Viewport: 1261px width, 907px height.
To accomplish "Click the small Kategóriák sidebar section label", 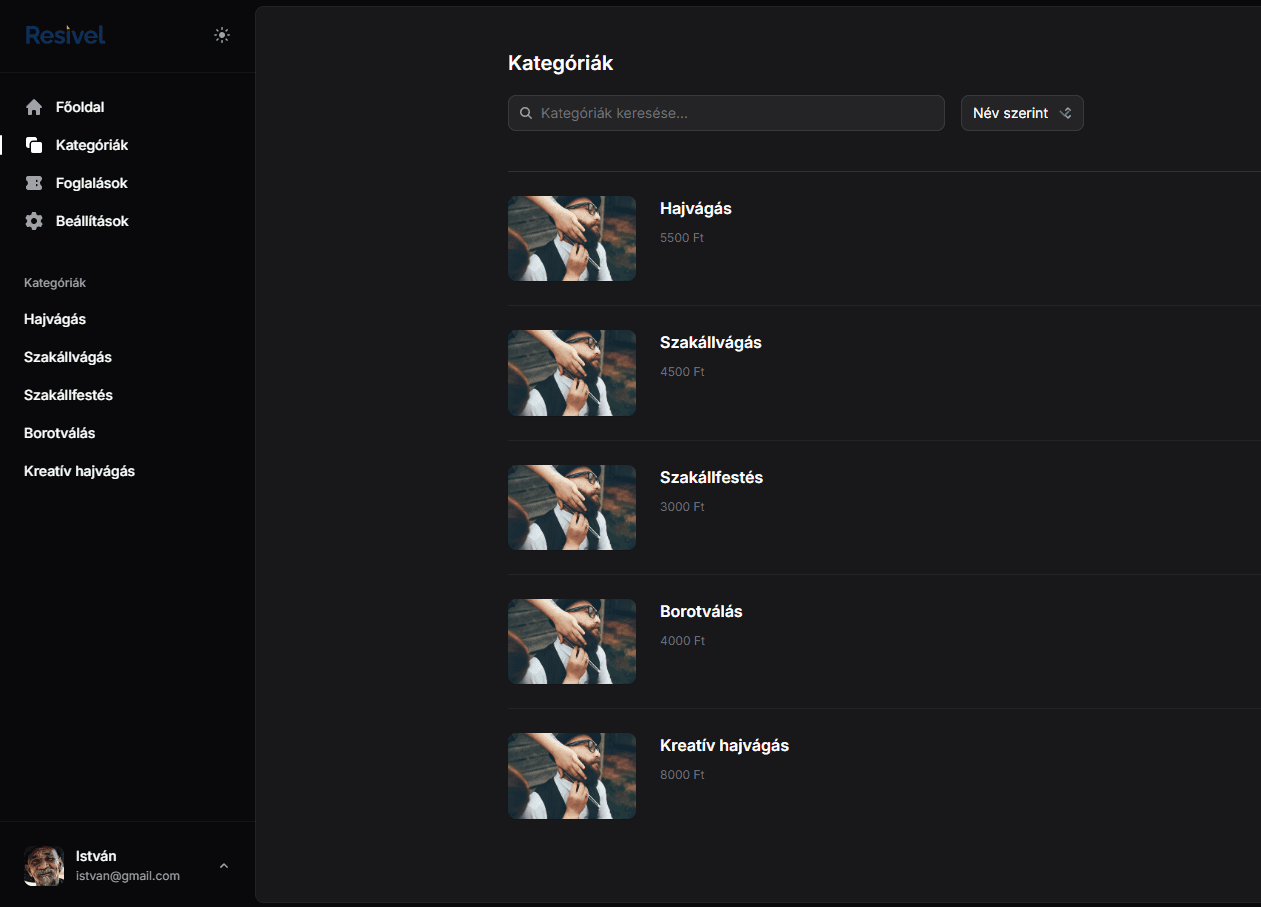I will 55,283.
